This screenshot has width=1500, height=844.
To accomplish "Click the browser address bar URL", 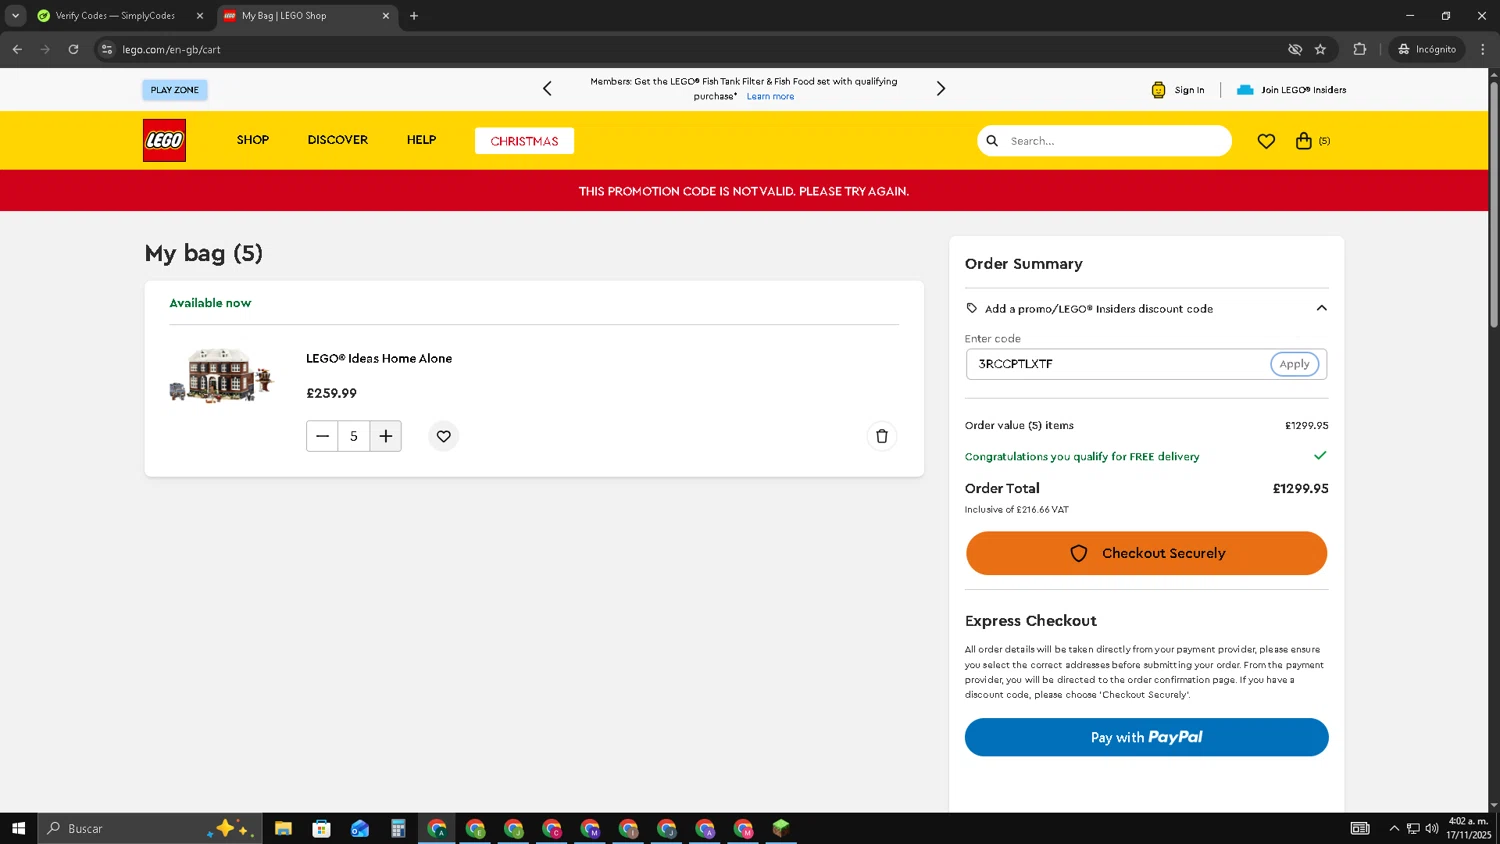I will [x=171, y=49].
